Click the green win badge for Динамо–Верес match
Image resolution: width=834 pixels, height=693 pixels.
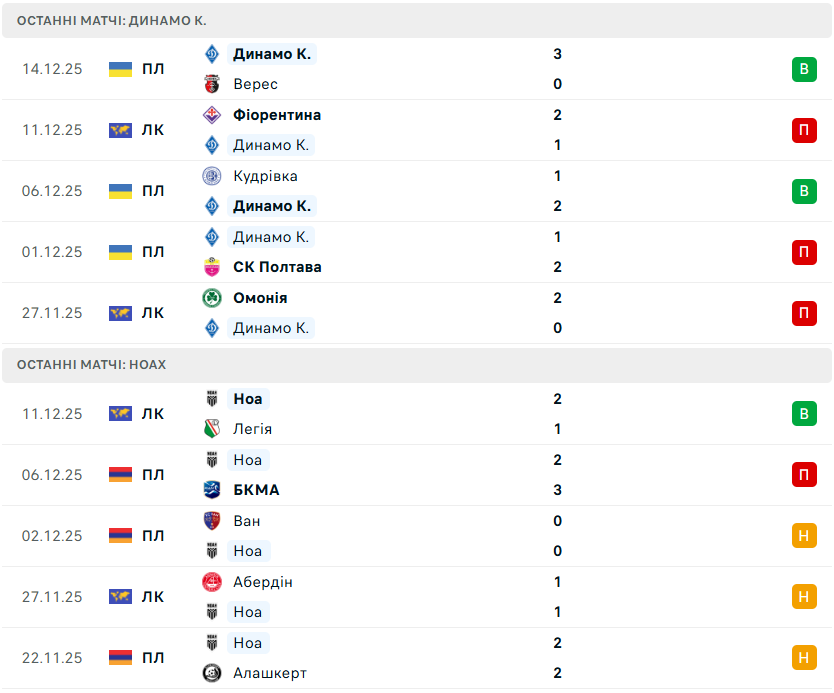(804, 69)
